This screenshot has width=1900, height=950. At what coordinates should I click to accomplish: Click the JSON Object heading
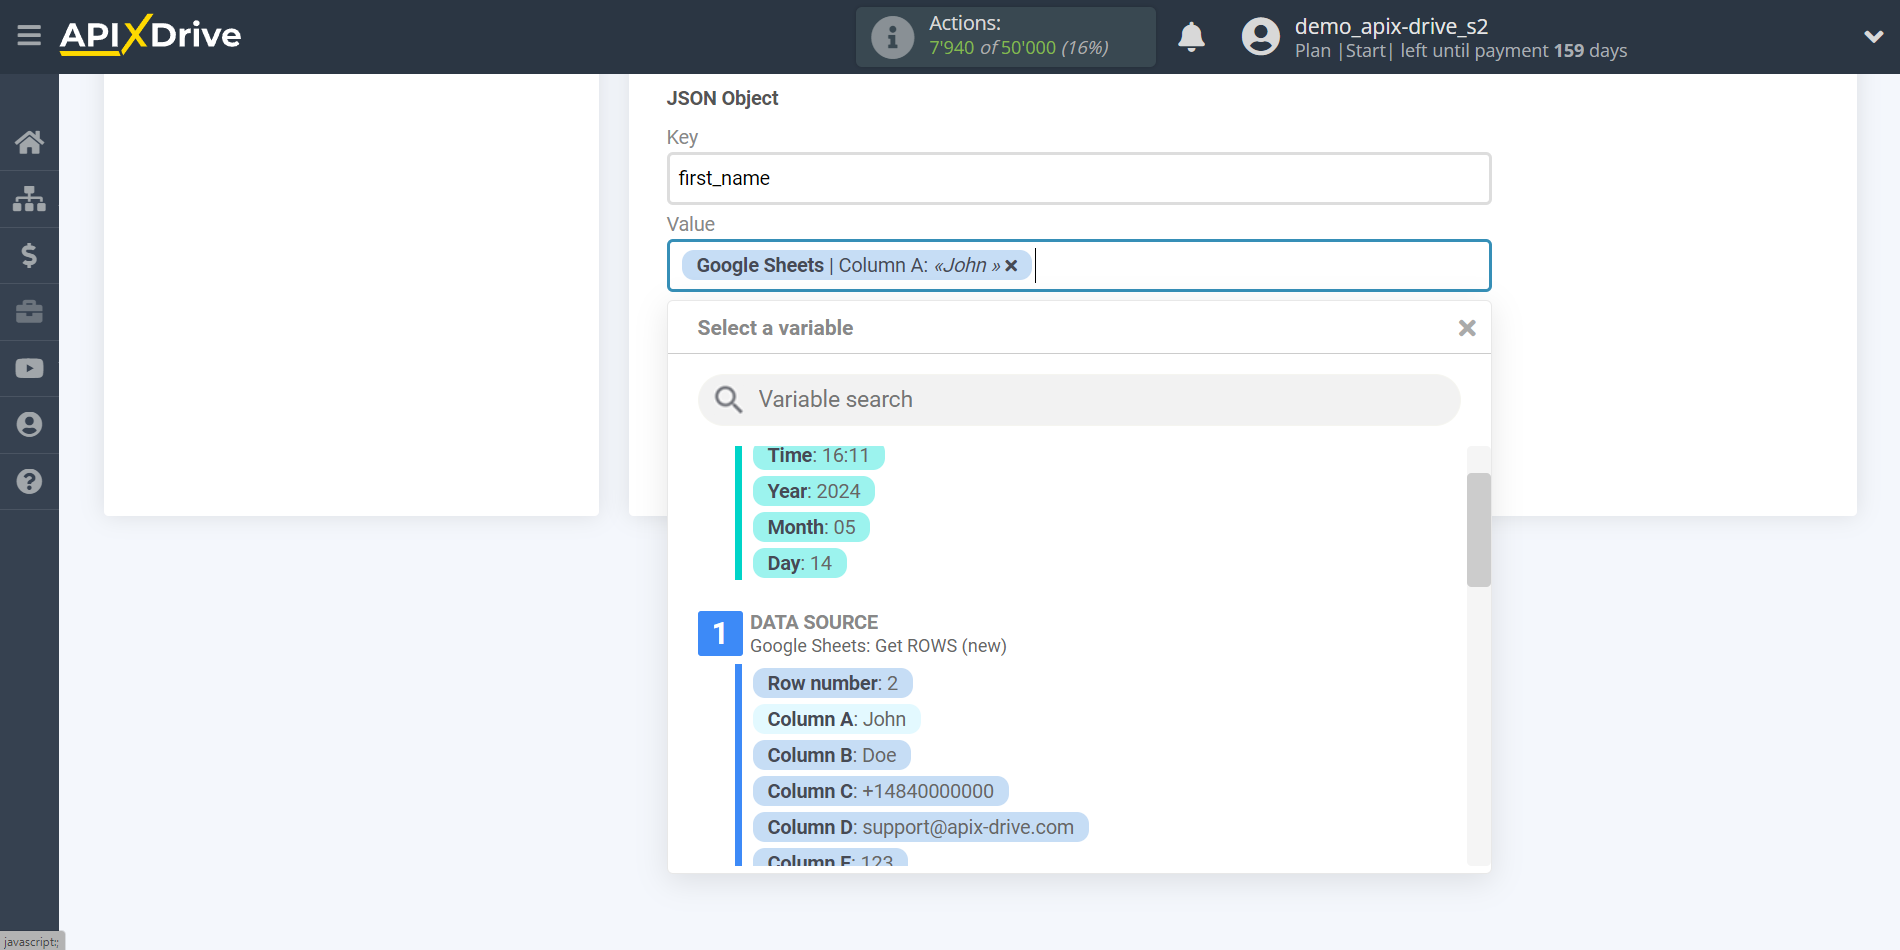pyautogui.click(x=722, y=98)
